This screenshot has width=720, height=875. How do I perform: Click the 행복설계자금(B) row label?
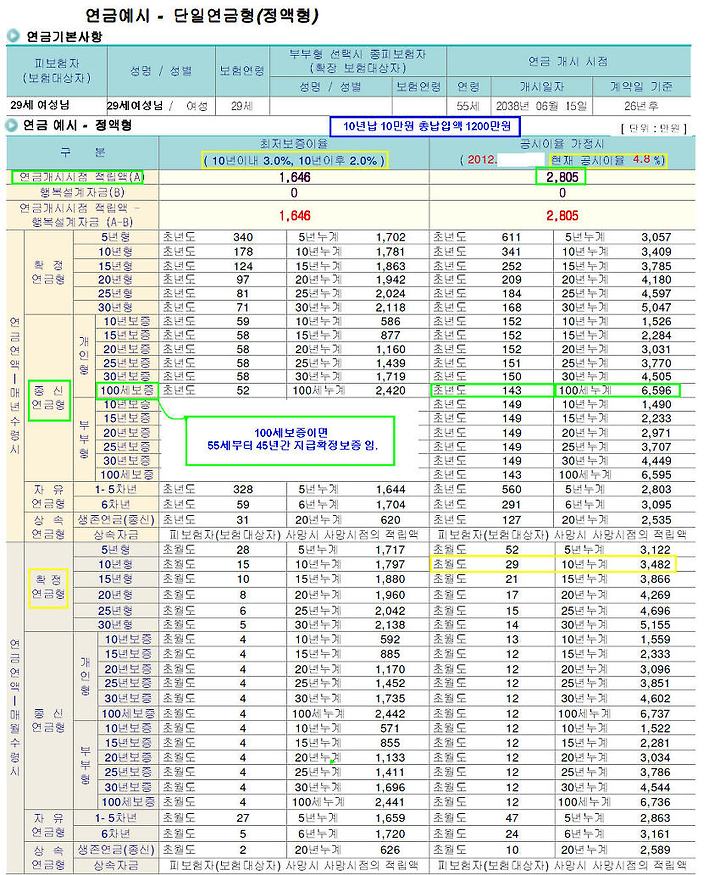point(82,193)
